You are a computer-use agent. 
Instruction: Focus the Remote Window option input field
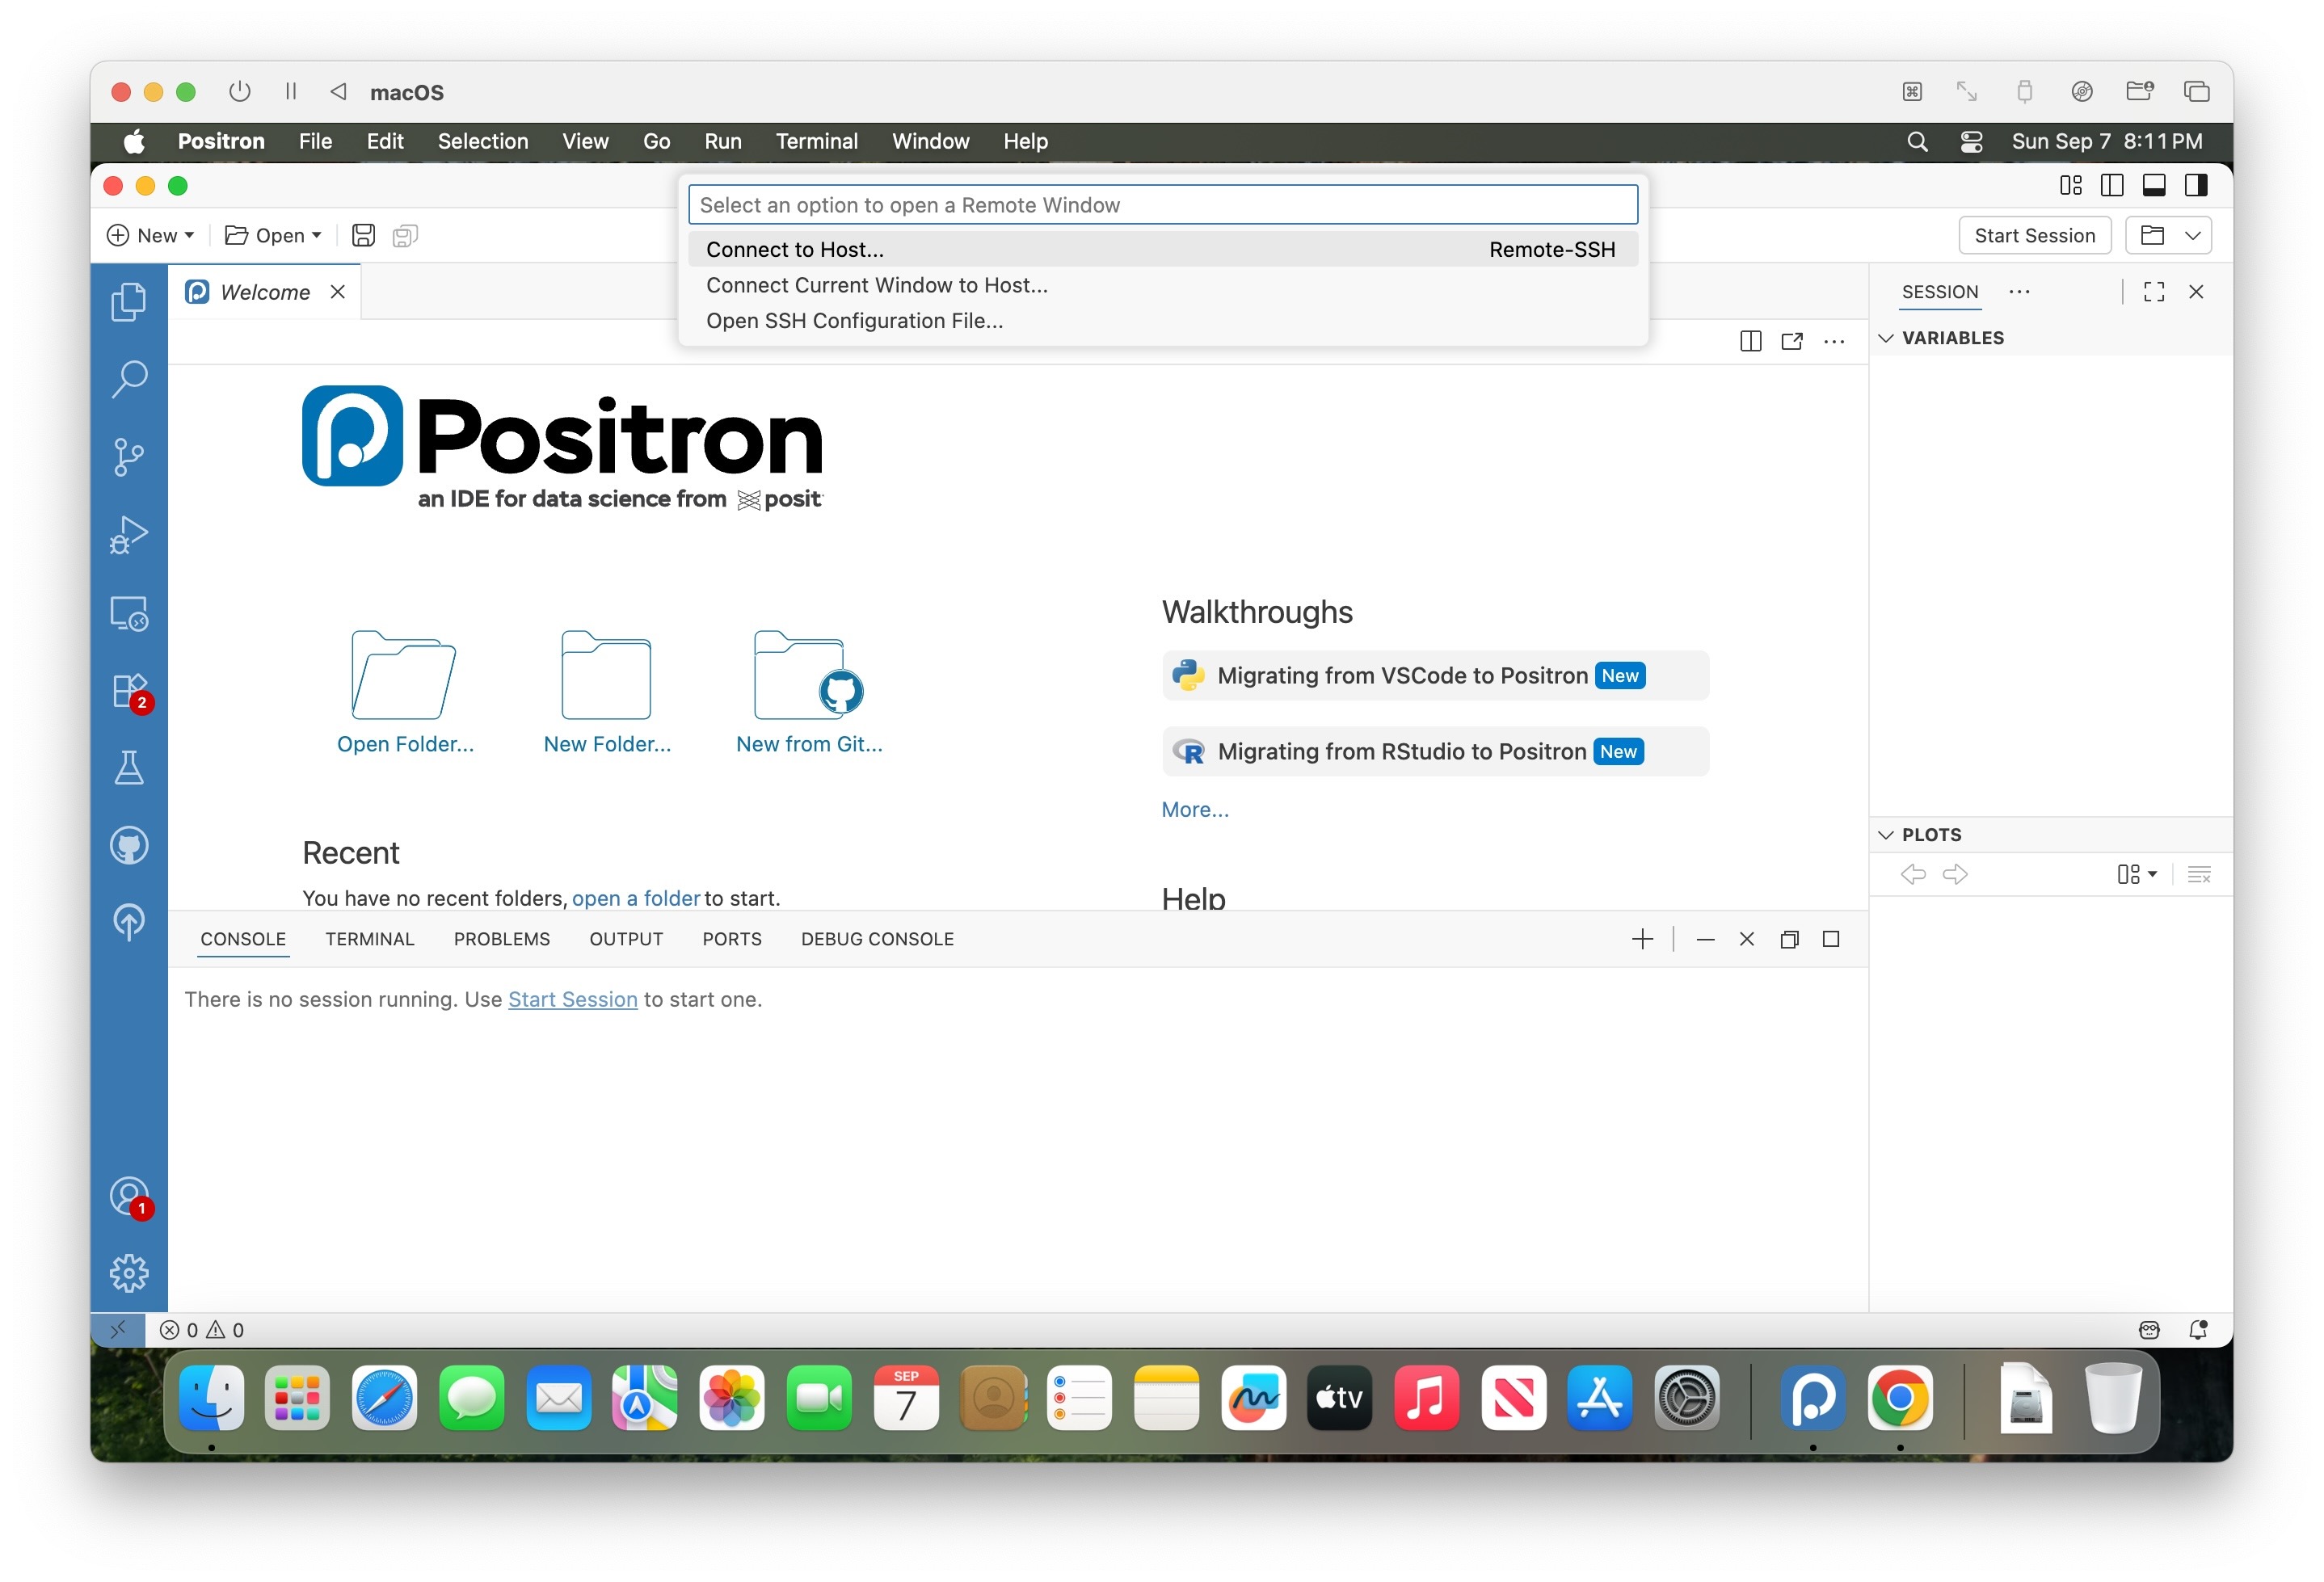(x=1162, y=205)
